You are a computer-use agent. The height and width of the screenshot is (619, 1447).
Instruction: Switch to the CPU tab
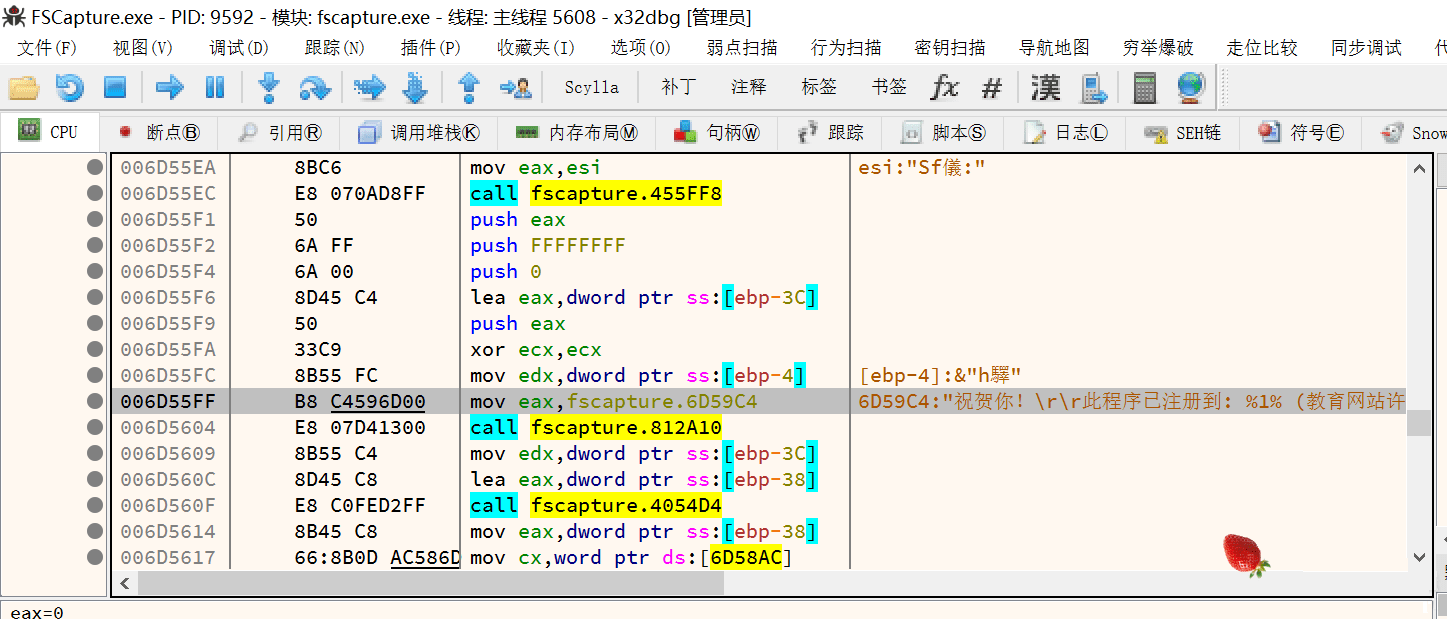(x=50, y=132)
